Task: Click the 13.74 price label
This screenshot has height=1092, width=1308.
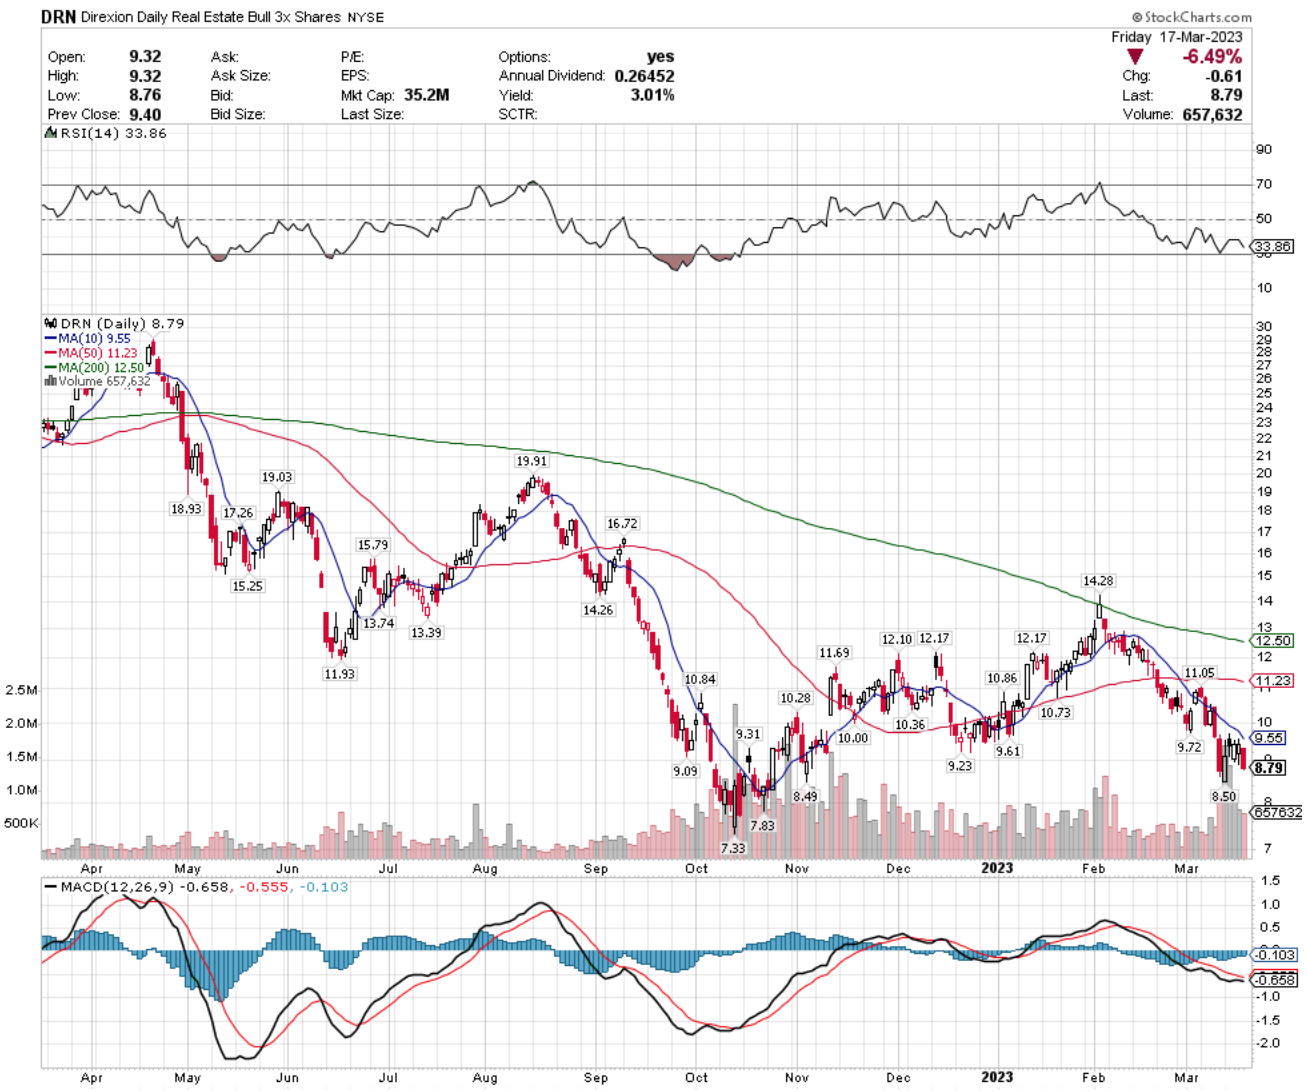Action: pos(379,623)
